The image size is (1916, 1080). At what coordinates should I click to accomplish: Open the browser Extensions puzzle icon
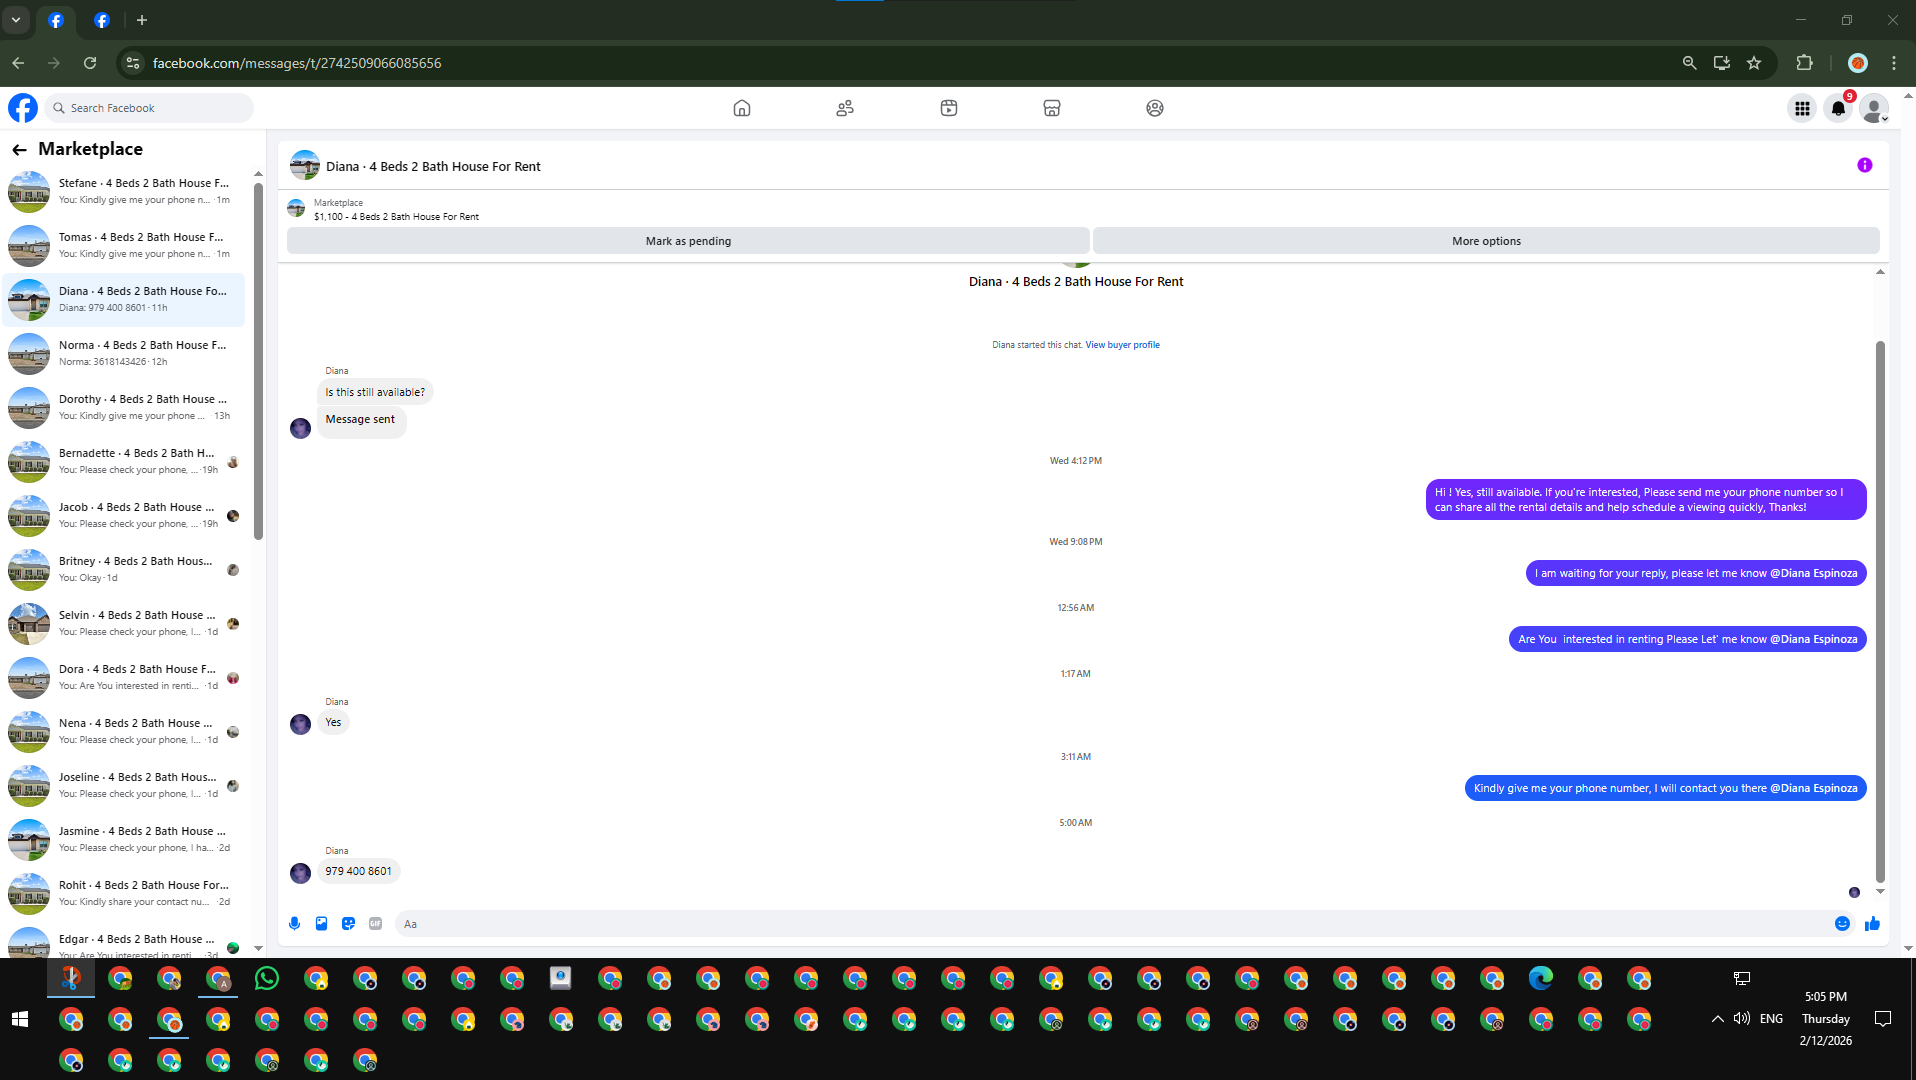(1804, 63)
